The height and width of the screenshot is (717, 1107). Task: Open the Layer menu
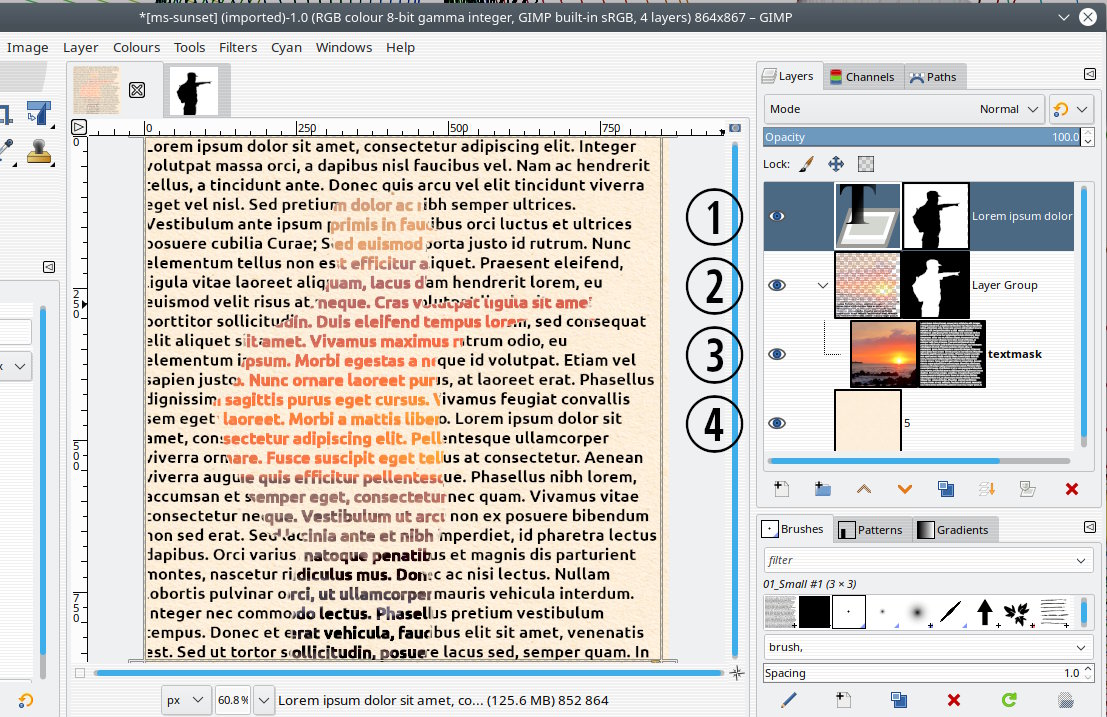[x=80, y=47]
